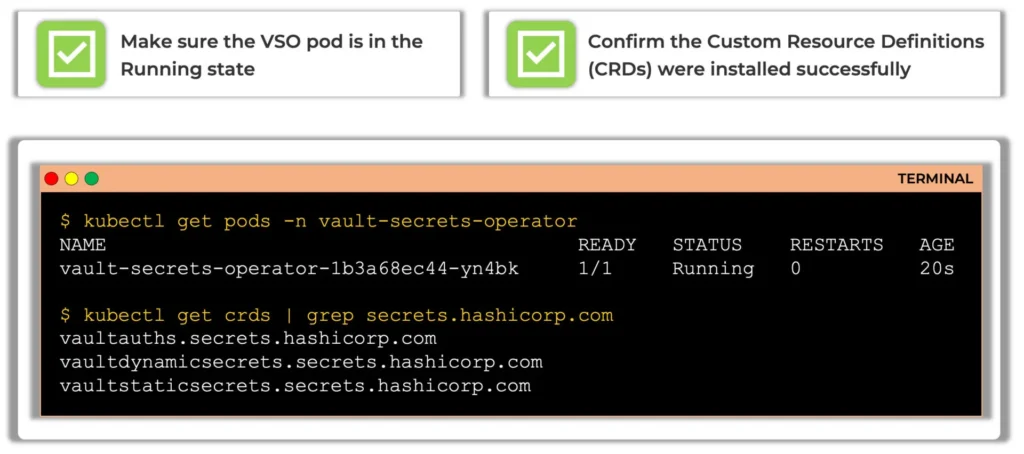Click the RESTARTS column header
Image resolution: width=1024 pixels, height=454 pixels.
(x=837, y=245)
